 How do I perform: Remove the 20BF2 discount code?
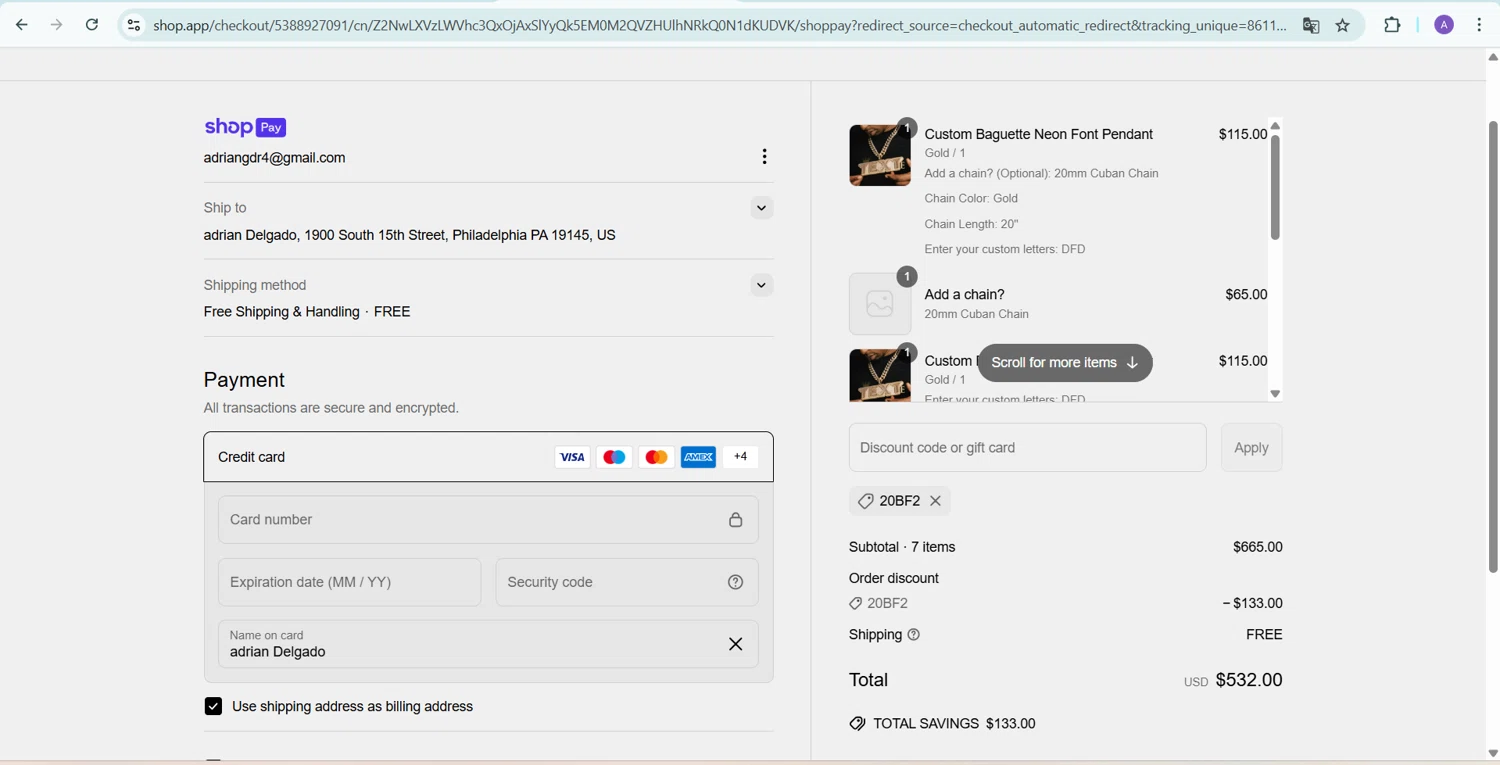(936, 501)
